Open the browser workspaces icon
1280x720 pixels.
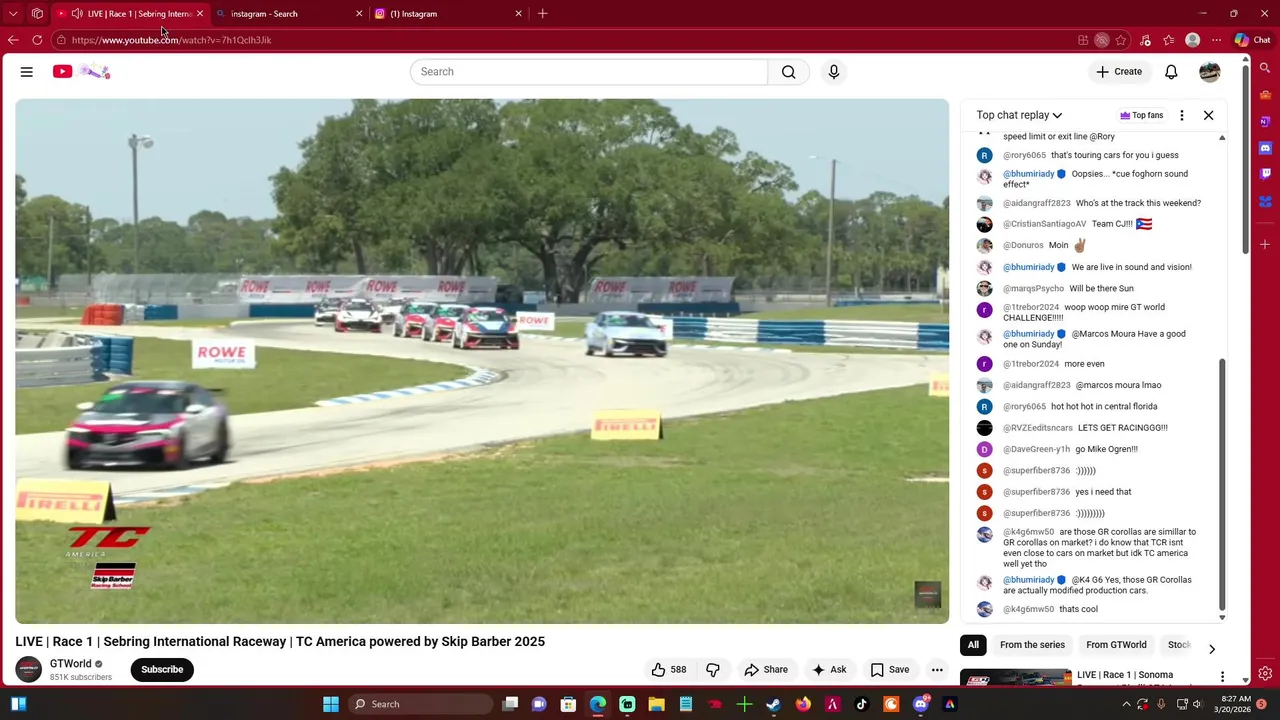[37, 14]
